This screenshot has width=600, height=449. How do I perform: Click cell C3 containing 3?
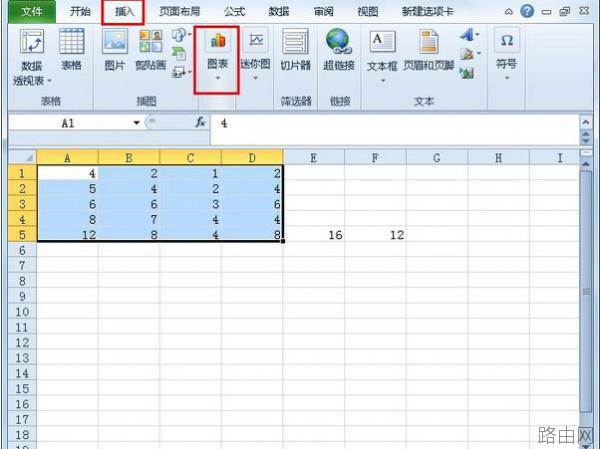(x=191, y=204)
